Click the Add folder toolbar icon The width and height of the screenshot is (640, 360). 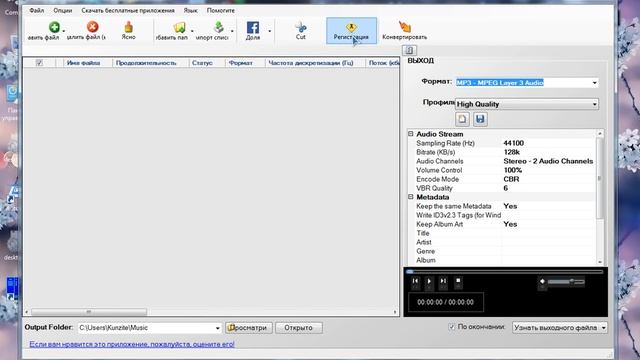180,27
